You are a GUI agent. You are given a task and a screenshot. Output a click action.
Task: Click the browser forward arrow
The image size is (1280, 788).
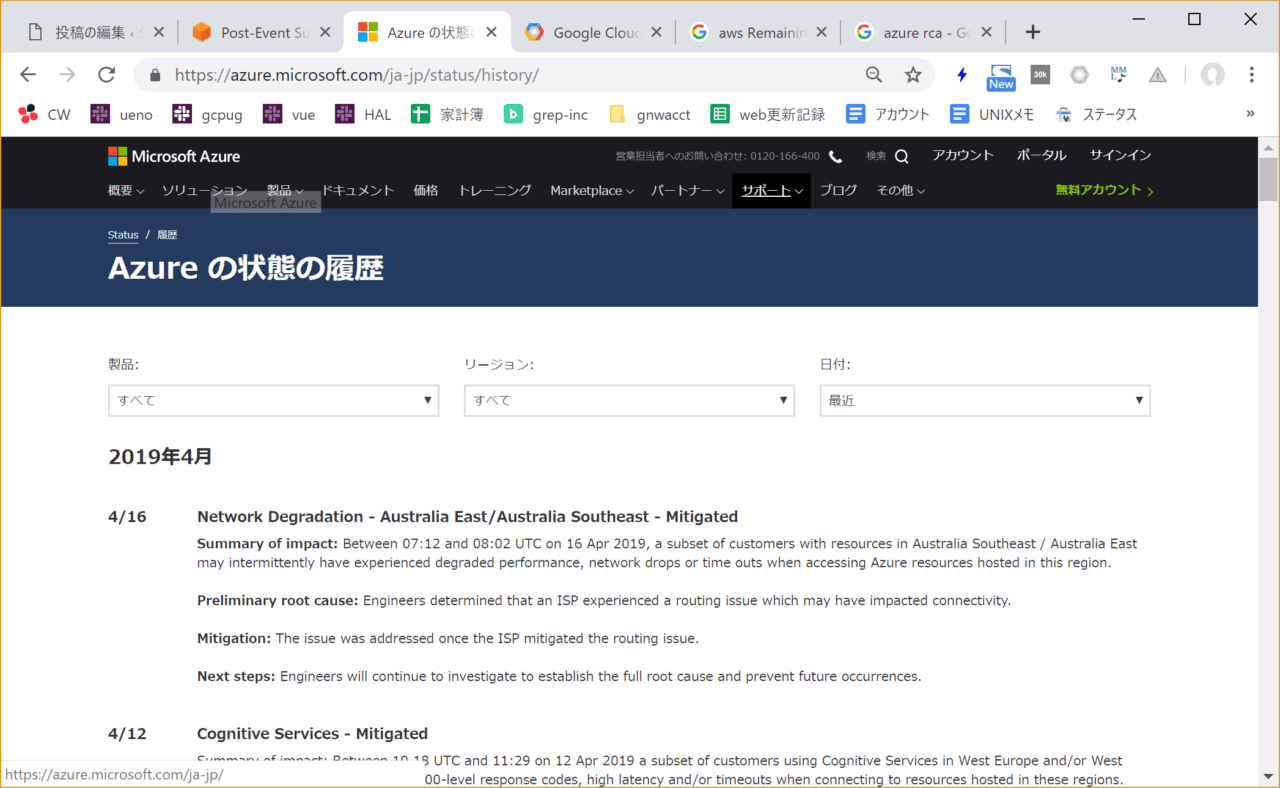coord(67,75)
